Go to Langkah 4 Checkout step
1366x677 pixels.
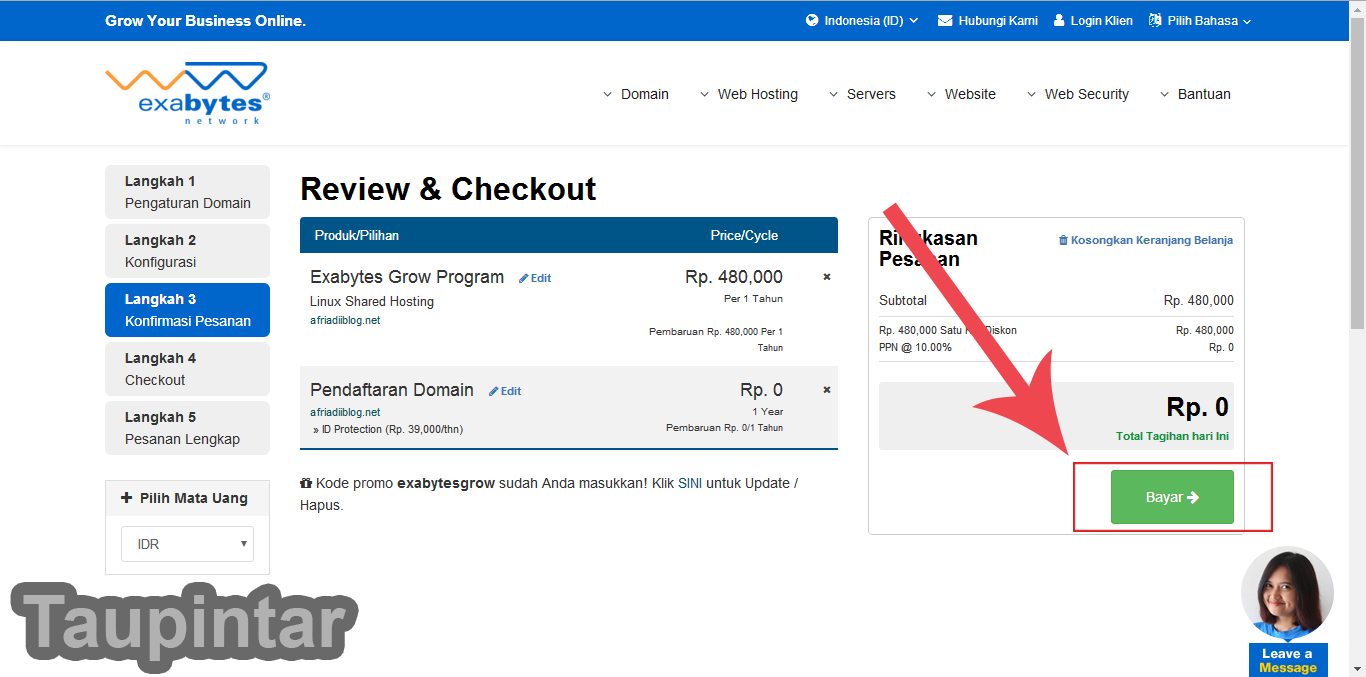pyautogui.click(x=187, y=369)
